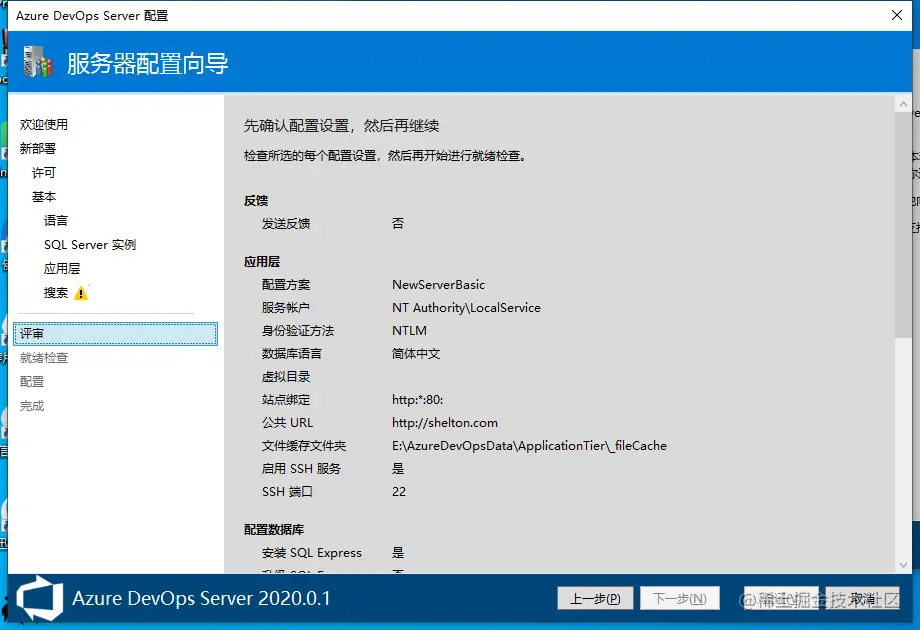This screenshot has height=630, width=920.
Task: Click the 配置 step in sidebar
Action: (32, 382)
